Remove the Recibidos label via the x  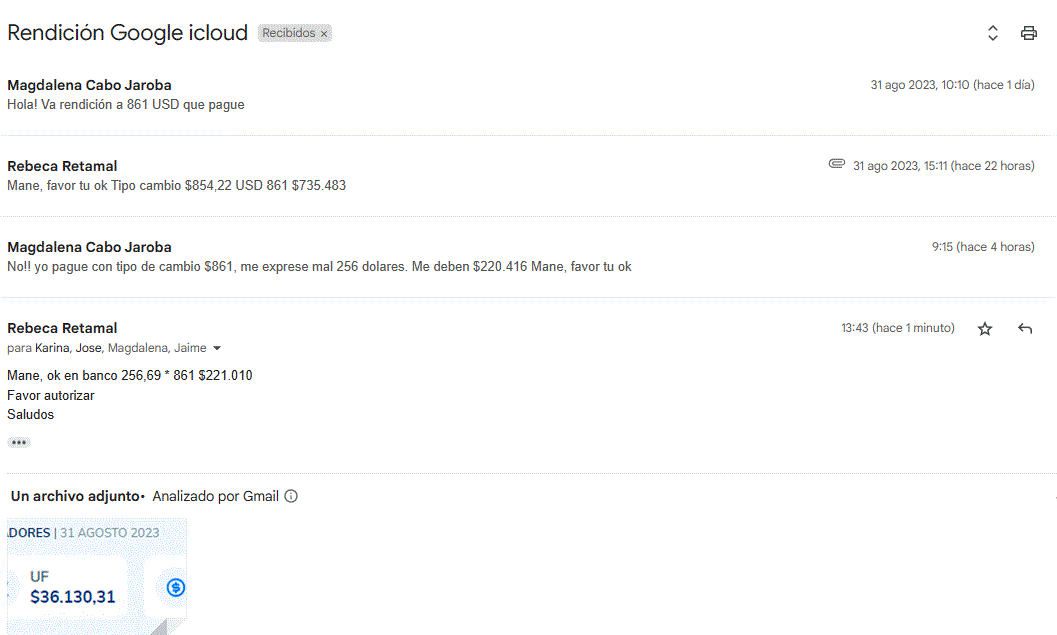coord(324,34)
